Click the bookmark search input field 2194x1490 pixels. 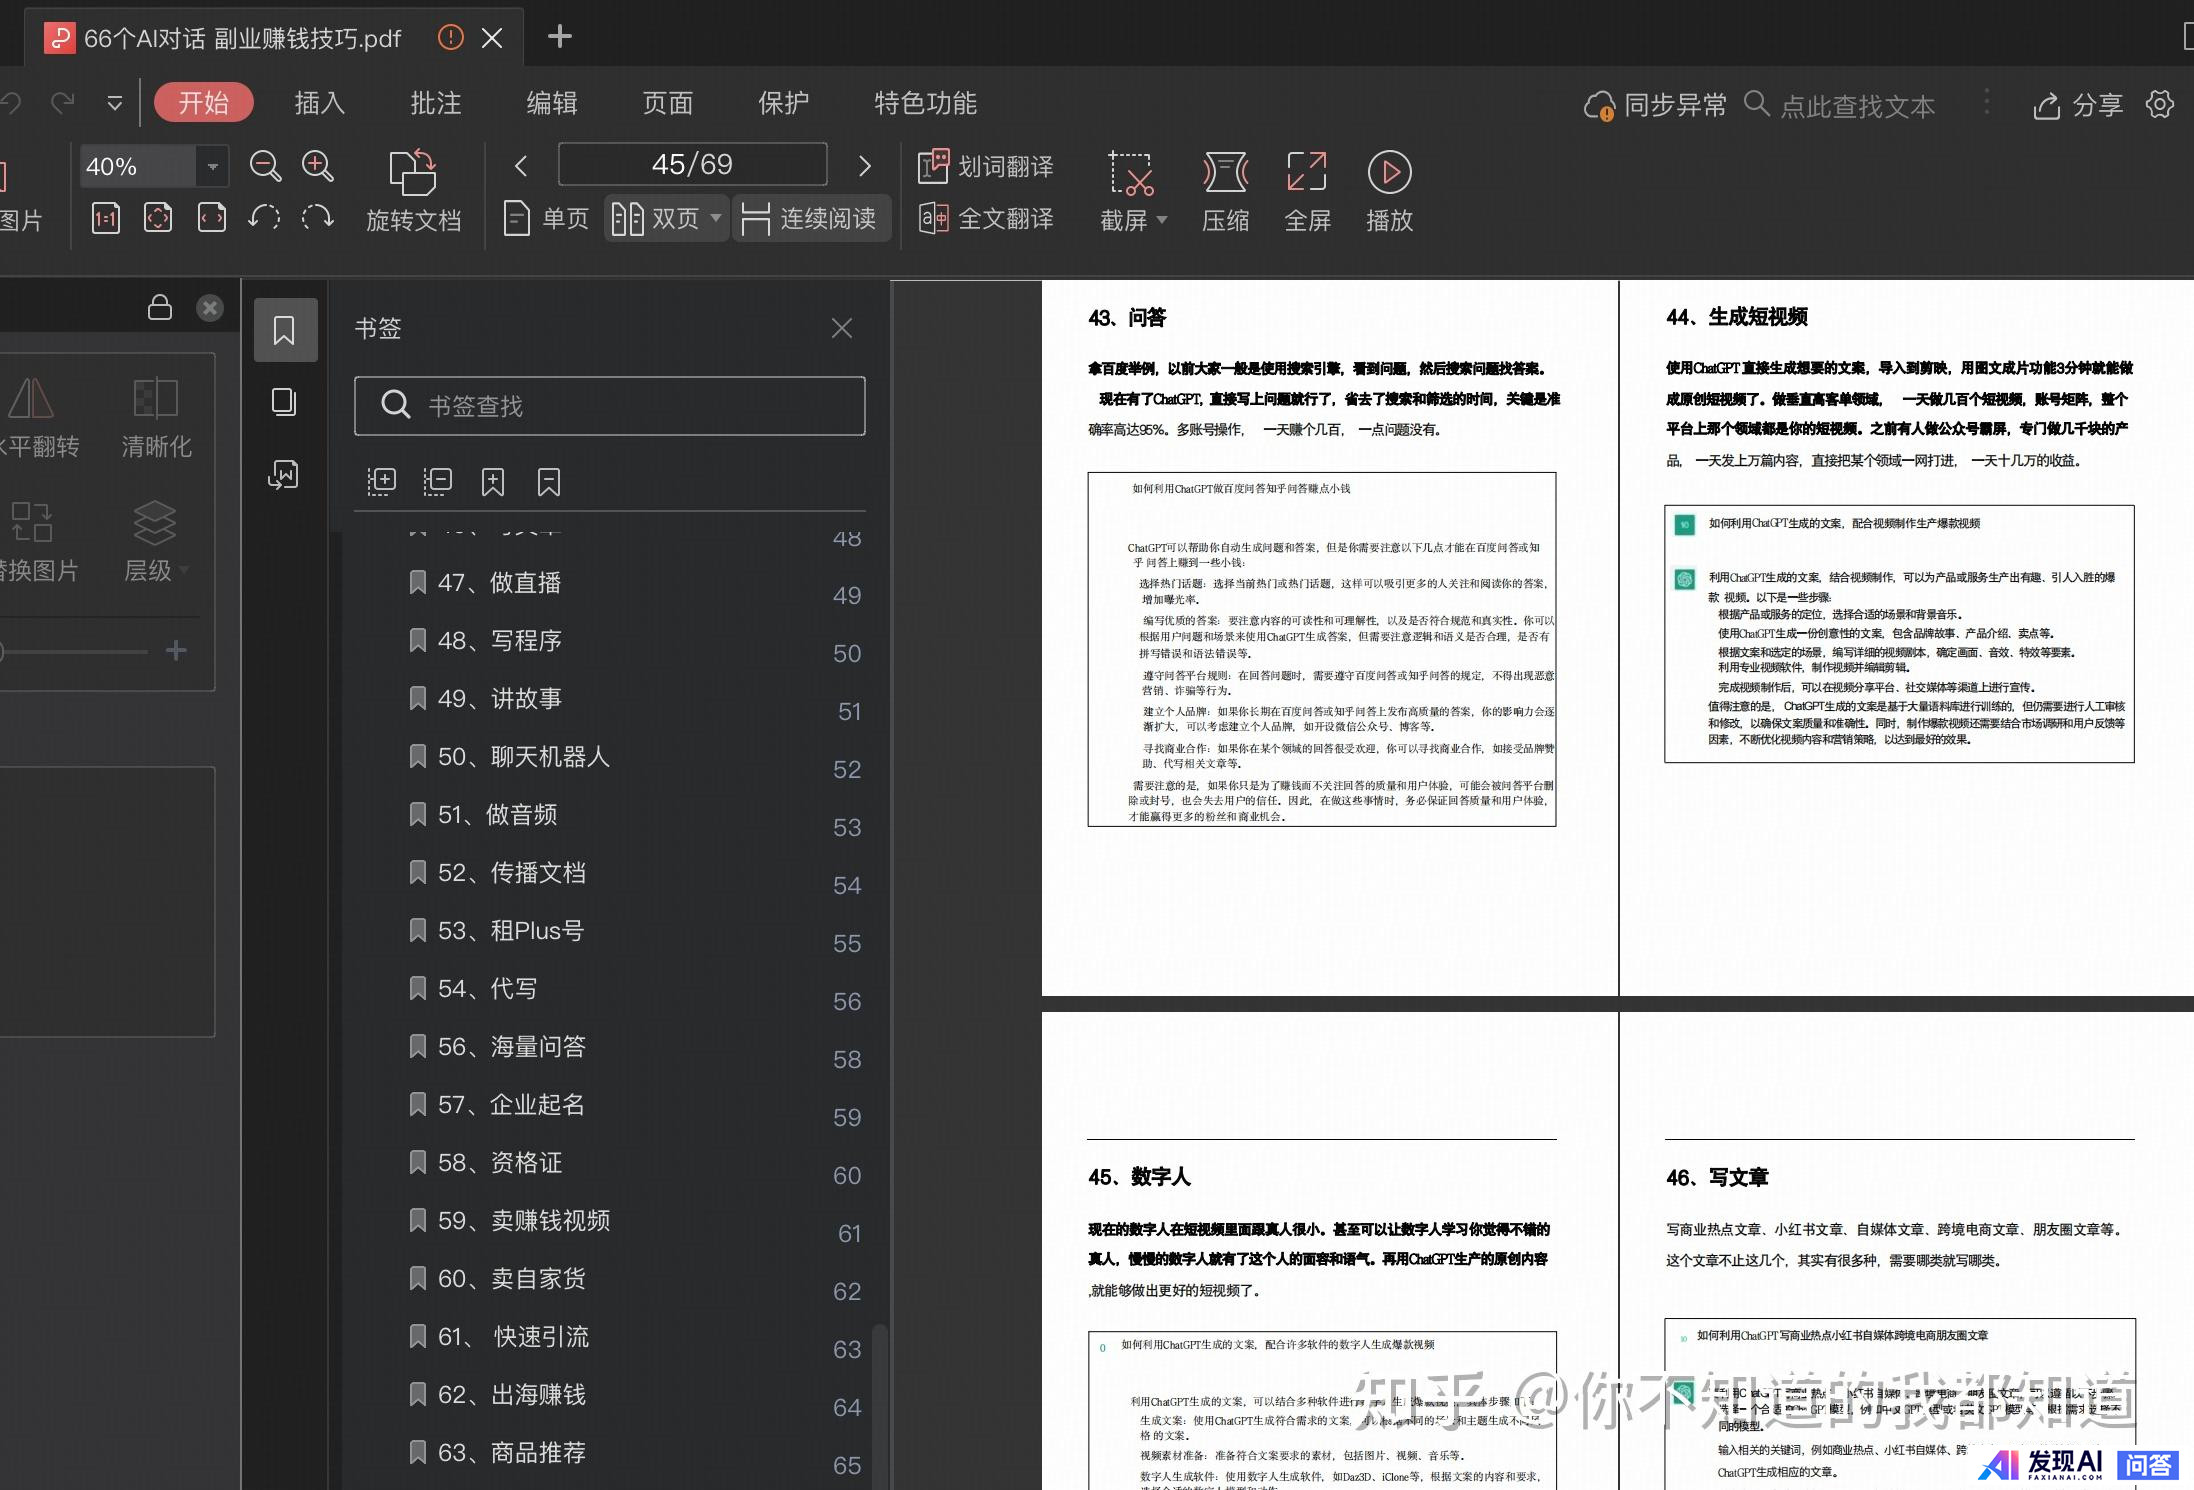[x=610, y=406]
